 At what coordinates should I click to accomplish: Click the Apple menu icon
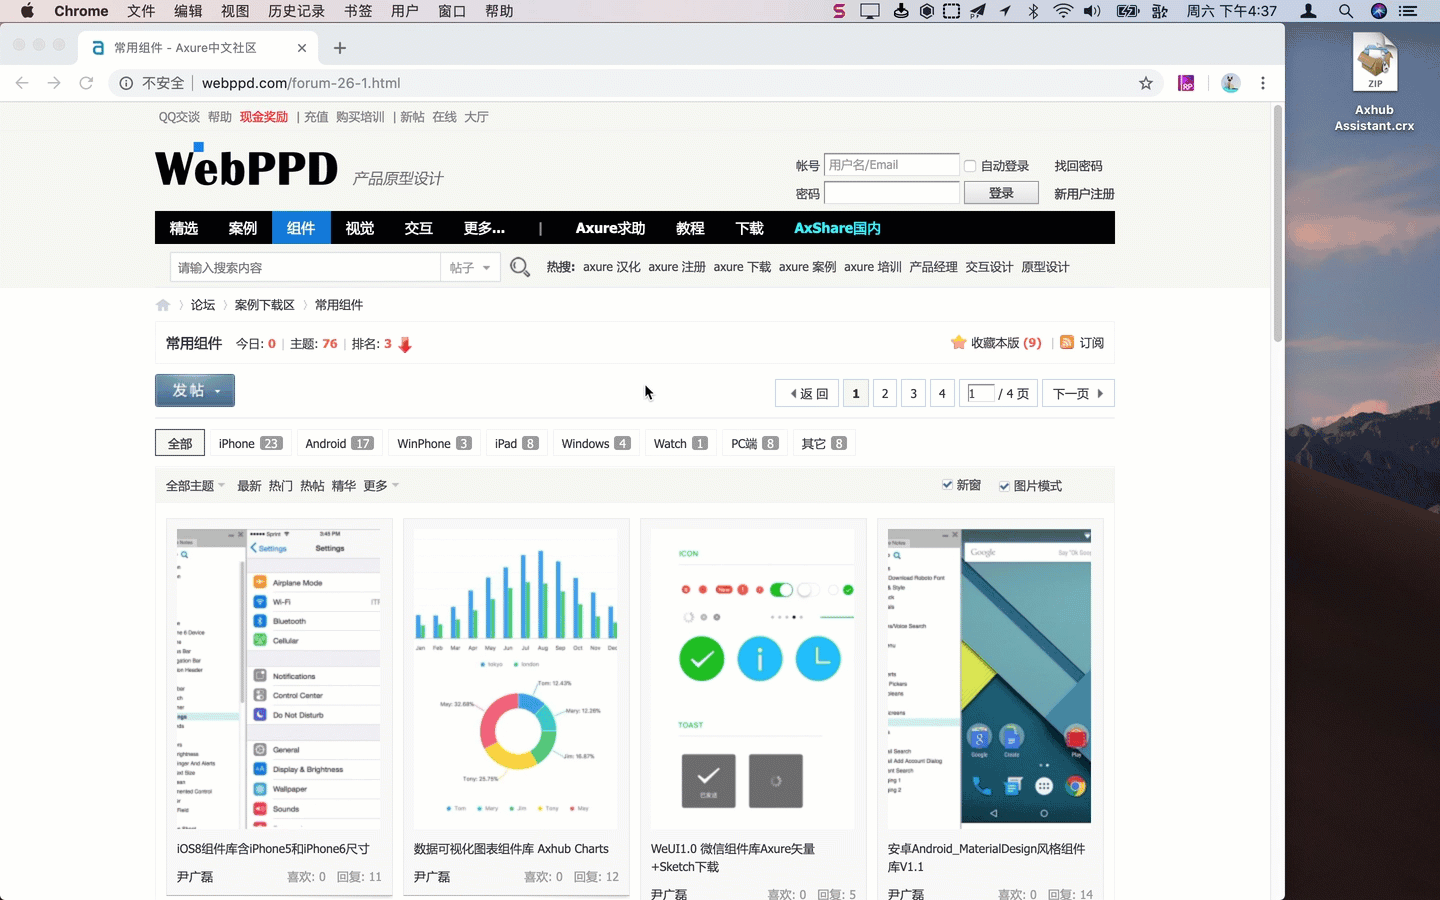(27, 11)
